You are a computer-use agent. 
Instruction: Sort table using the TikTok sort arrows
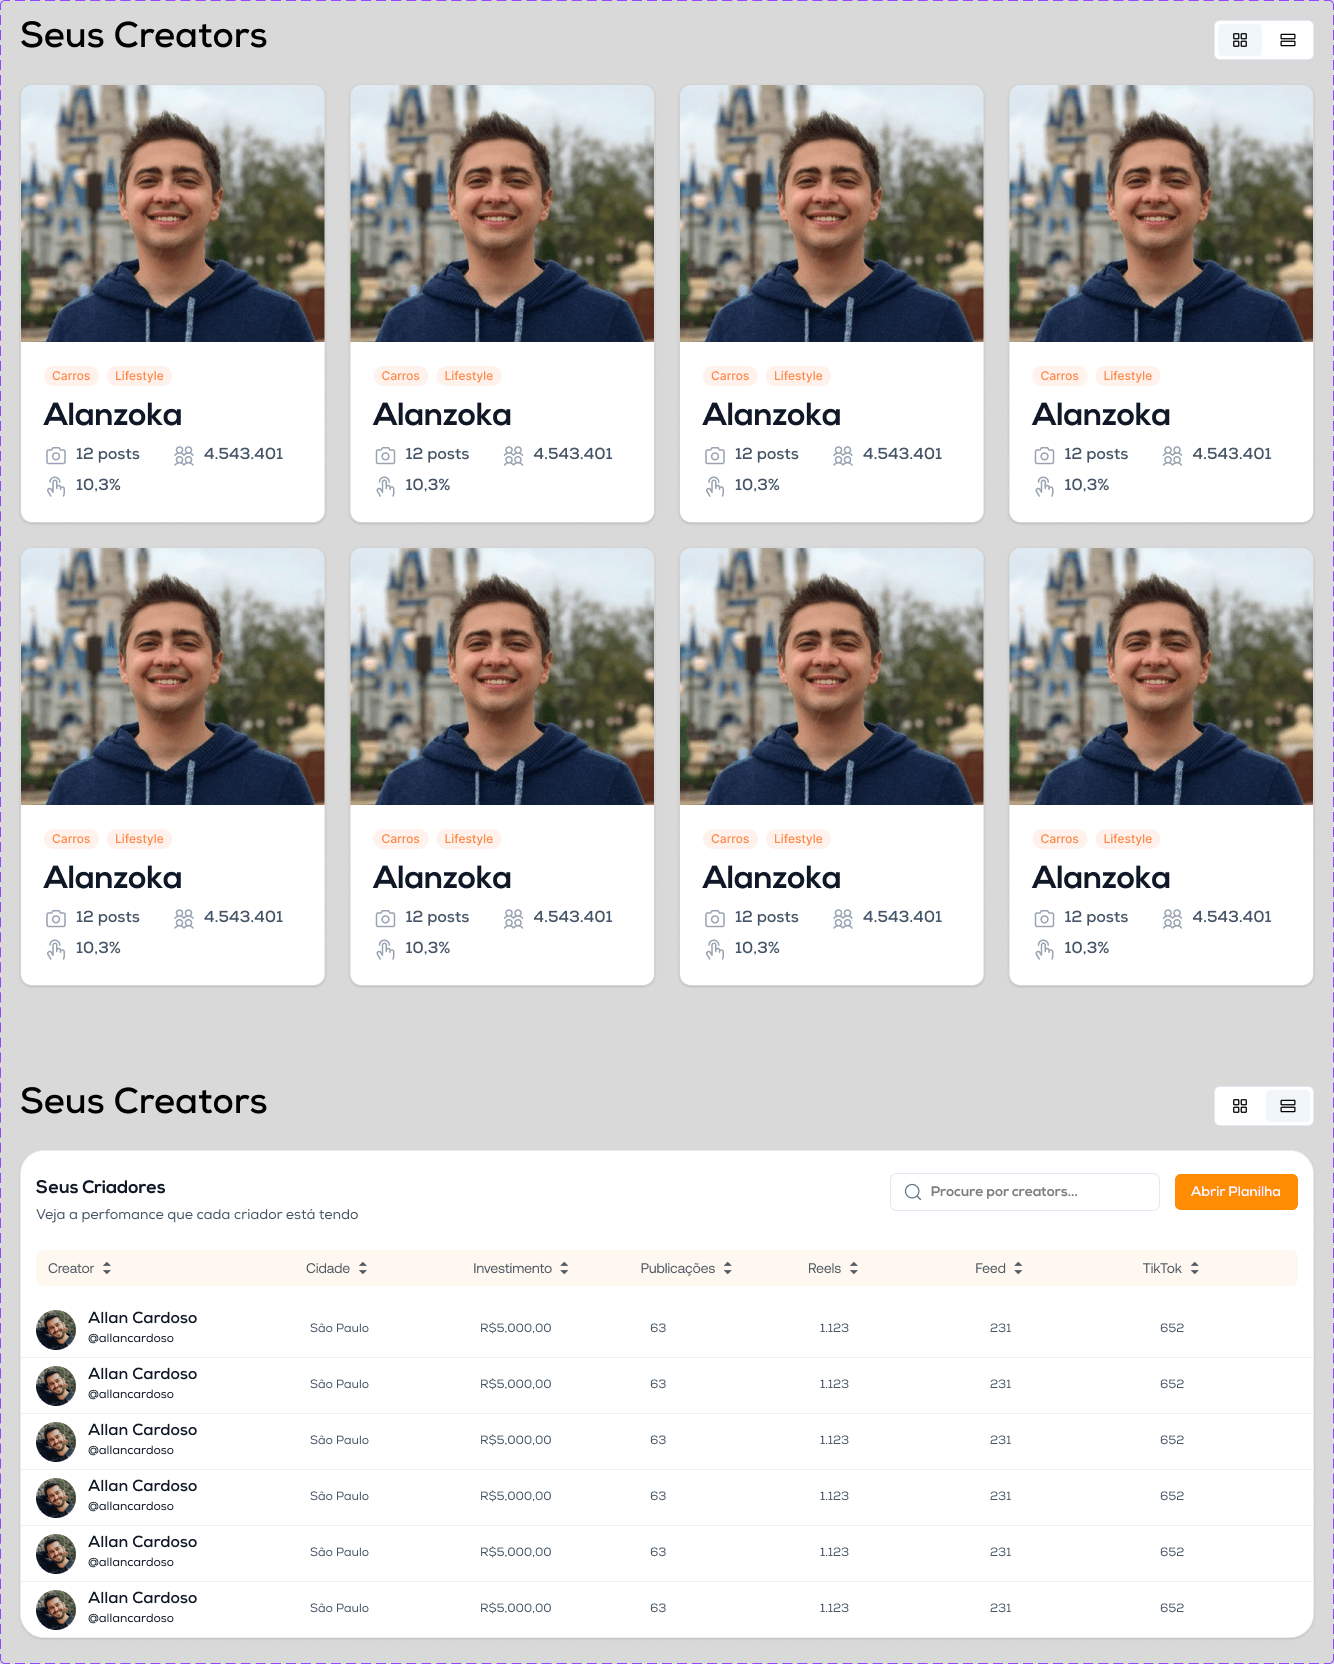coord(1194,1268)
